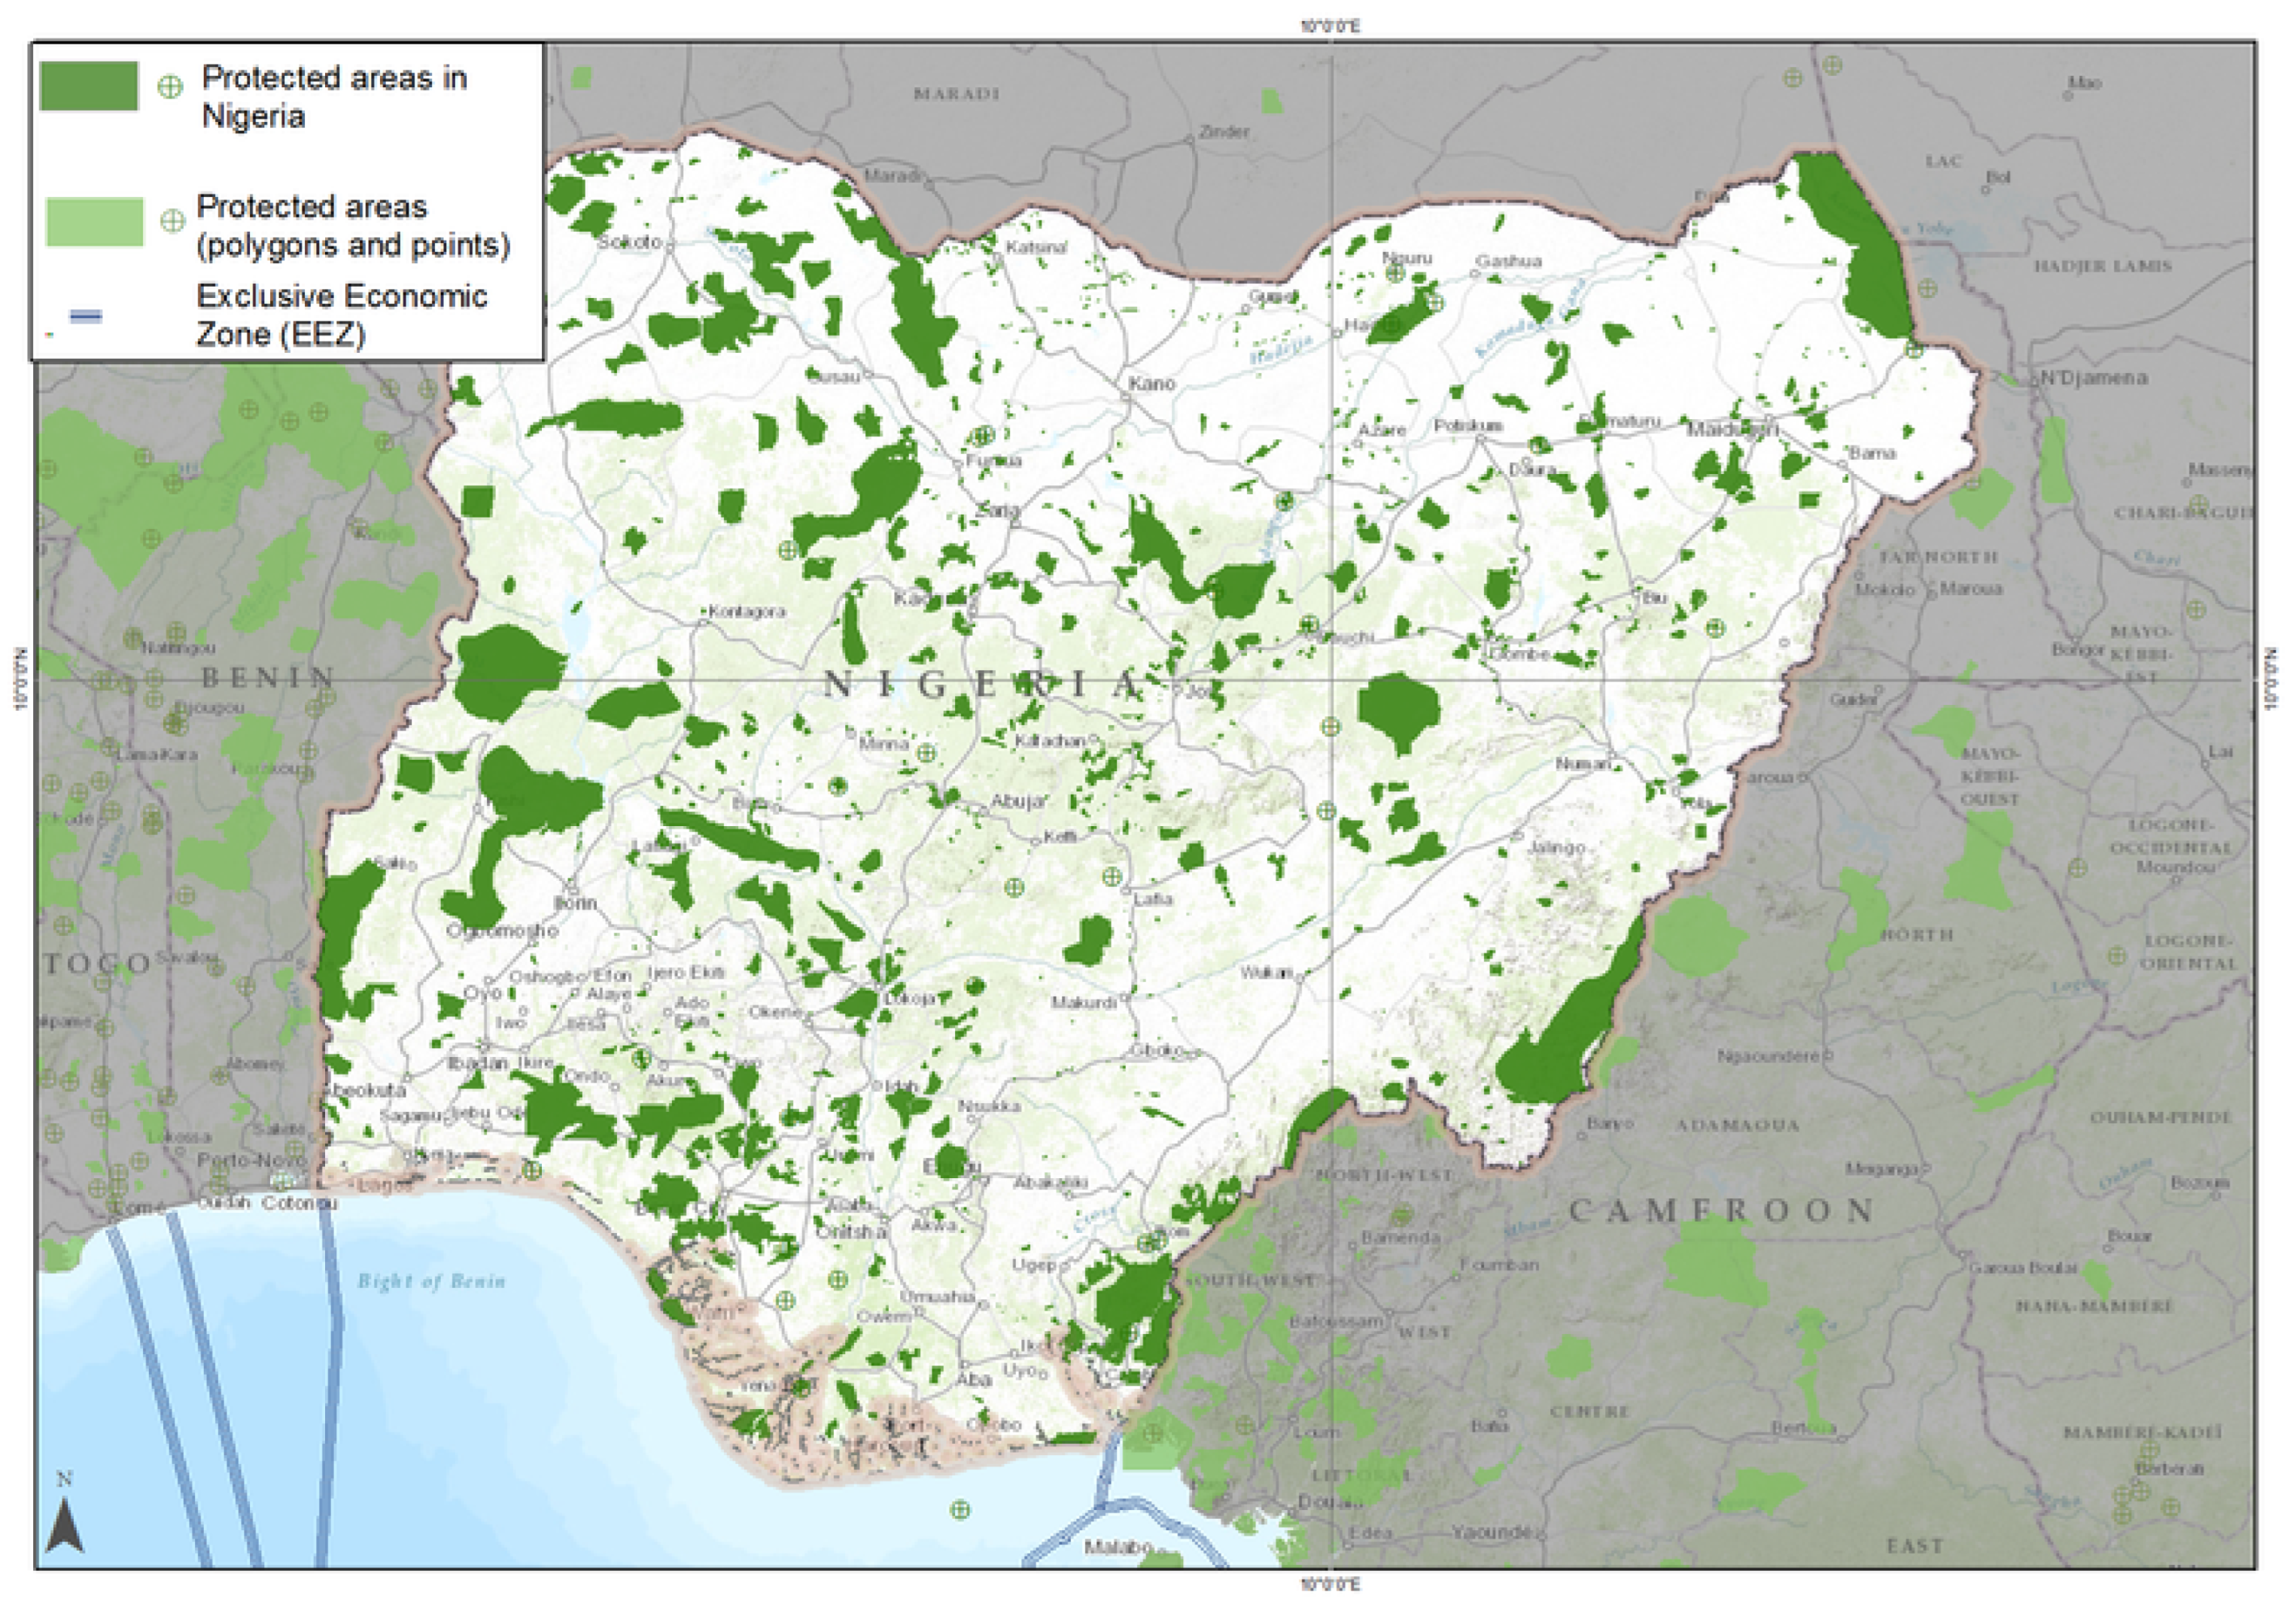Click the NIGERIA country label
This screenshot has height=1598, width=2296.
[983, 685]
